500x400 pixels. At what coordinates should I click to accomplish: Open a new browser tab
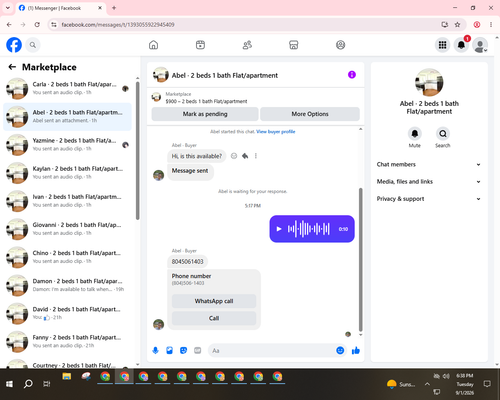(114, 8)
